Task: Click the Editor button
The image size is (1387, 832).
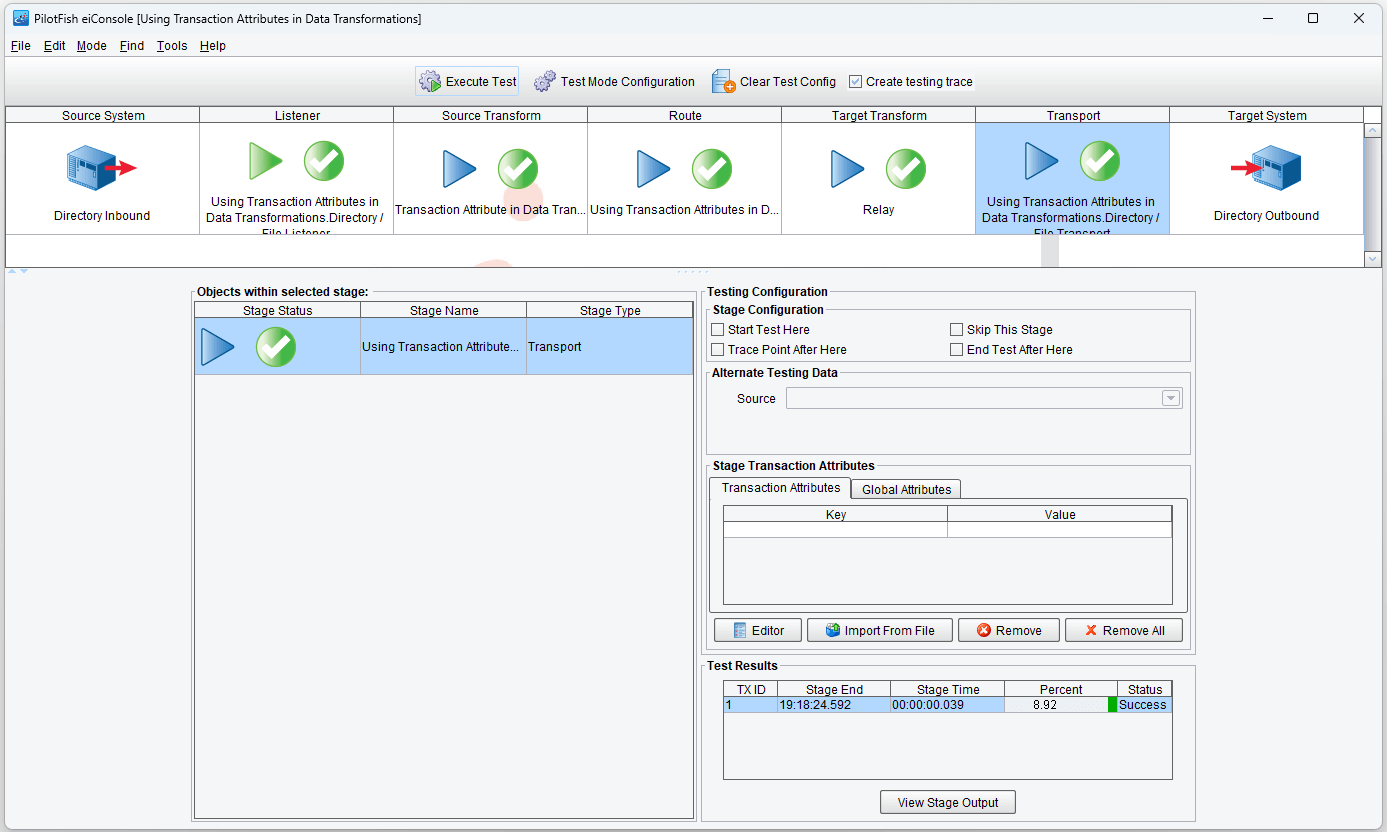Action: coord(758,630)
